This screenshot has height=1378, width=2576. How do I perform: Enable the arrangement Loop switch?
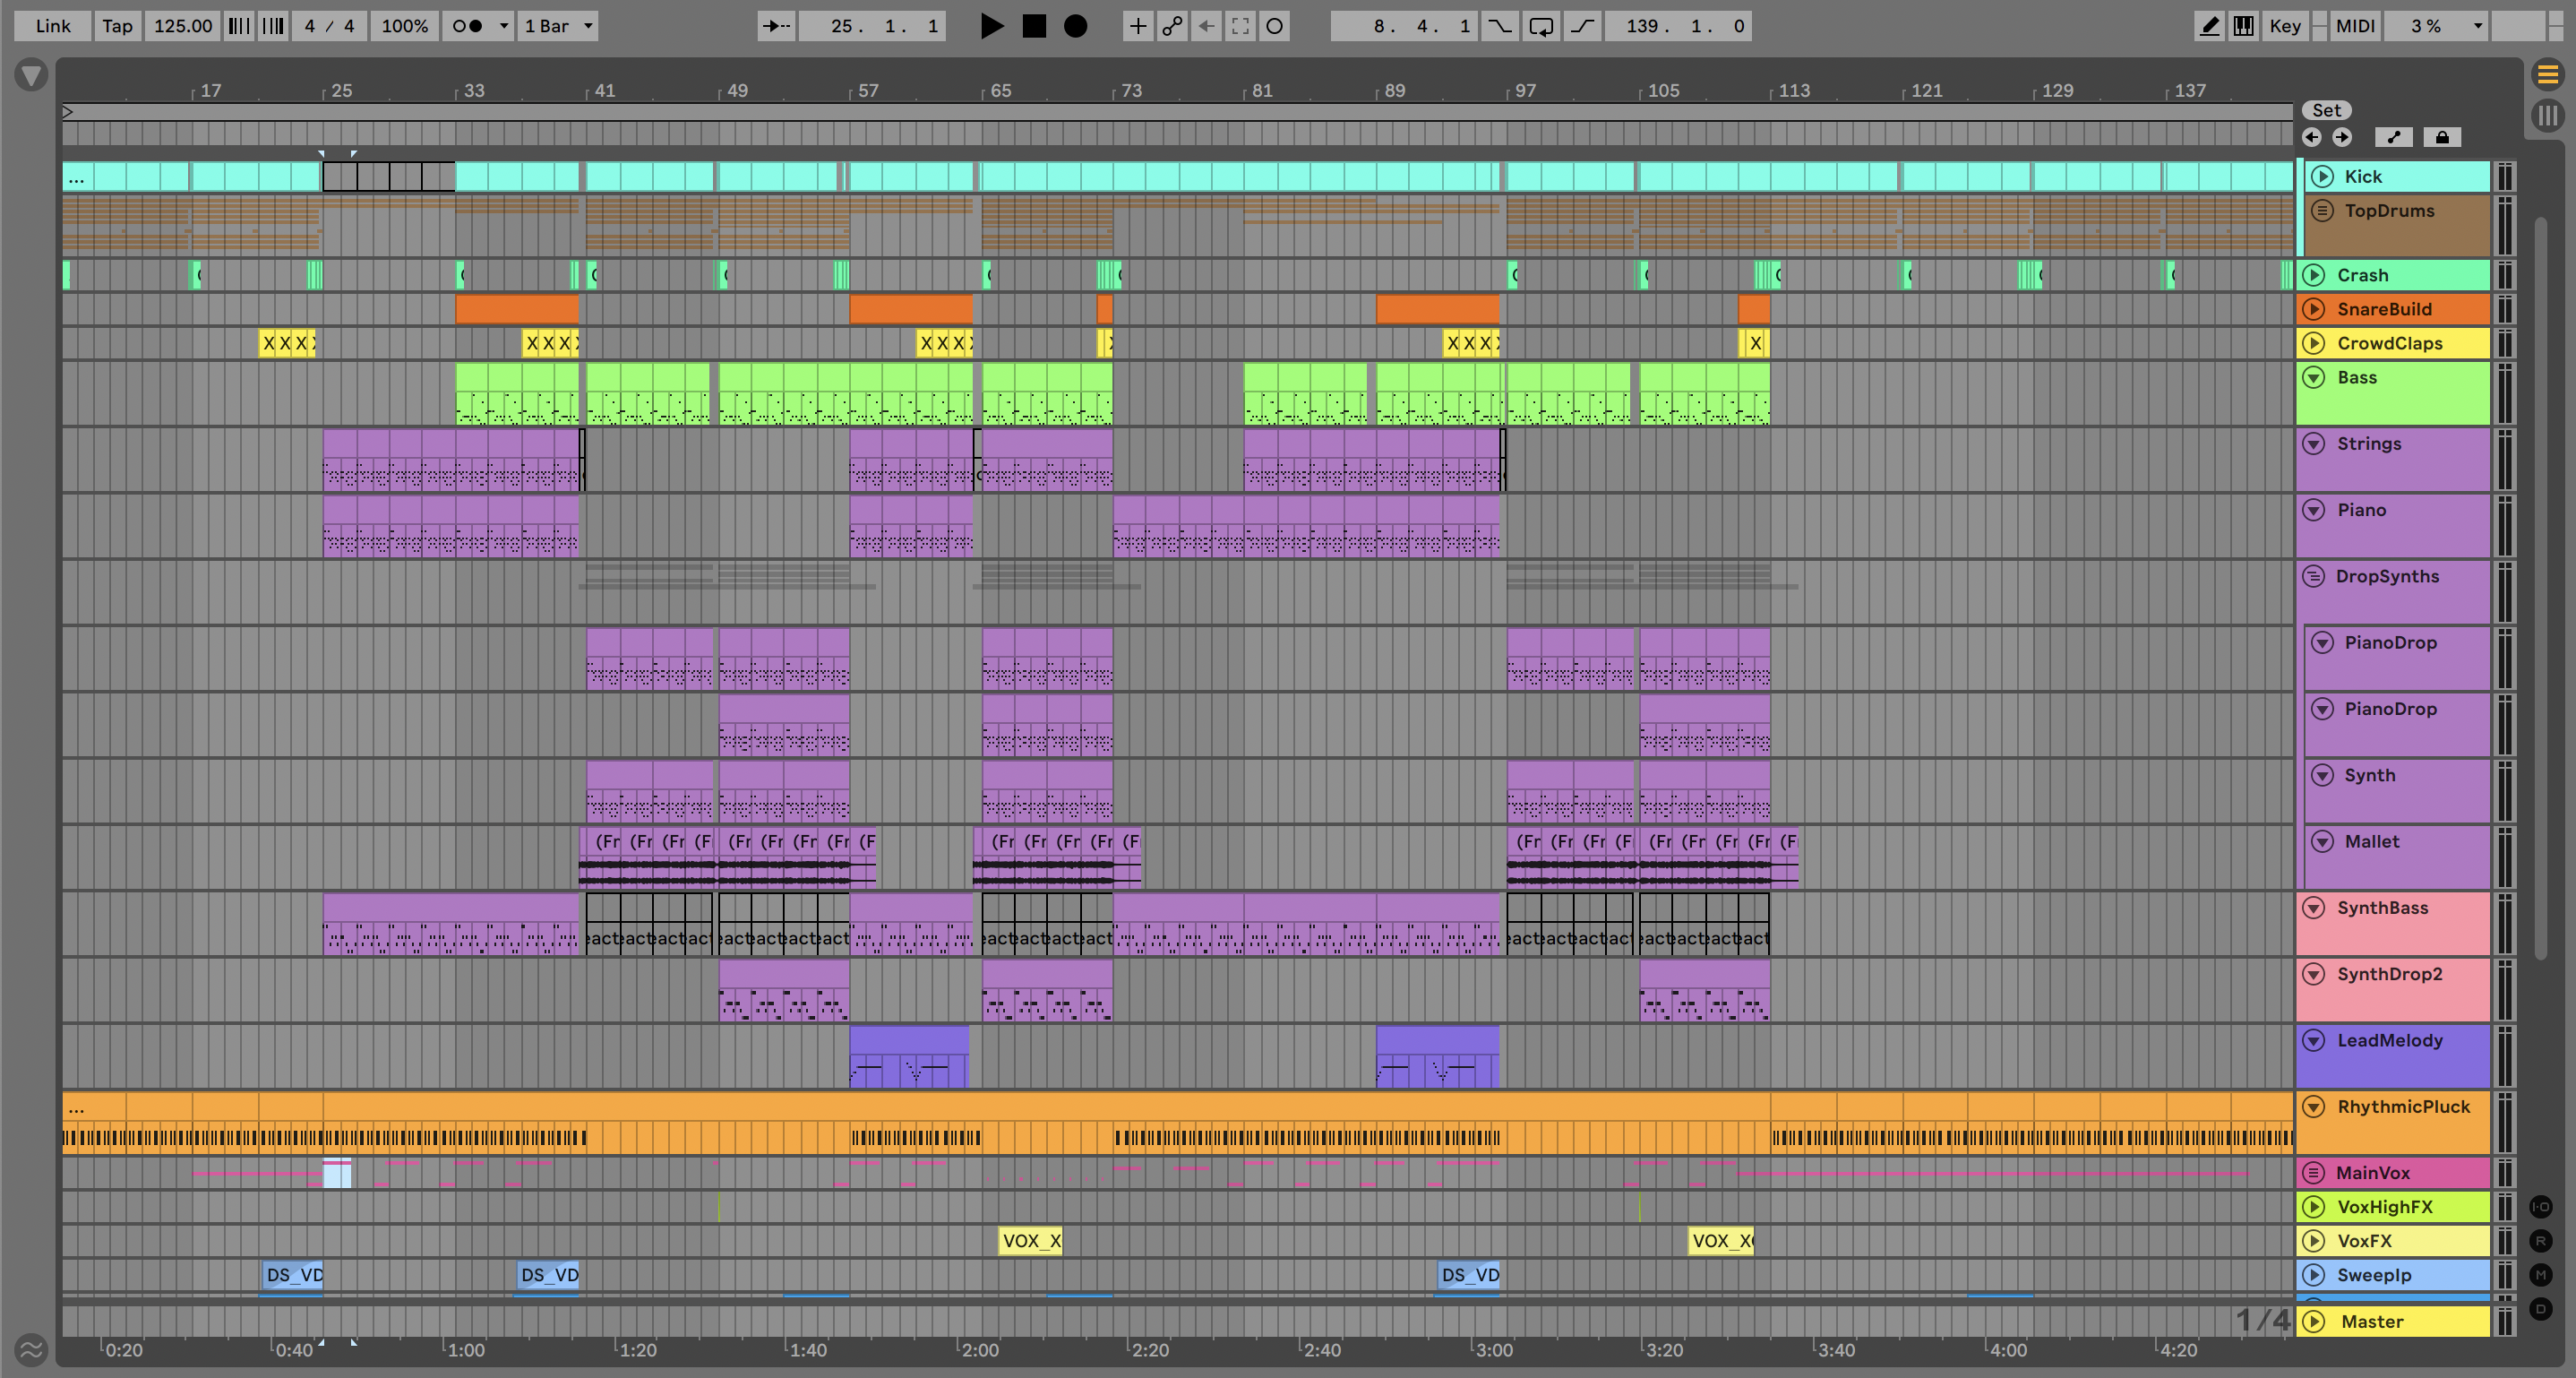coord(1541,26)
